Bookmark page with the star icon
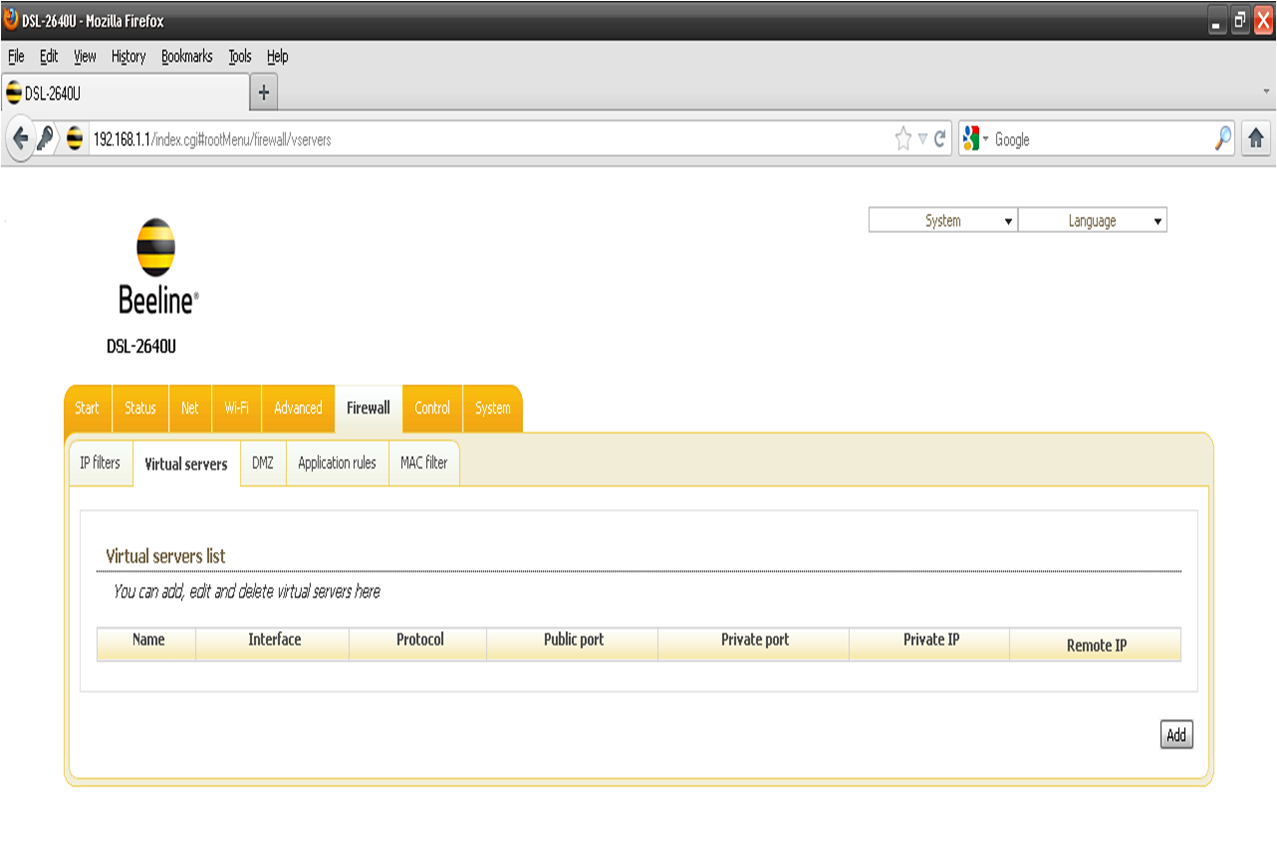This screenshot has width=1277, height=865. point(903,140)
